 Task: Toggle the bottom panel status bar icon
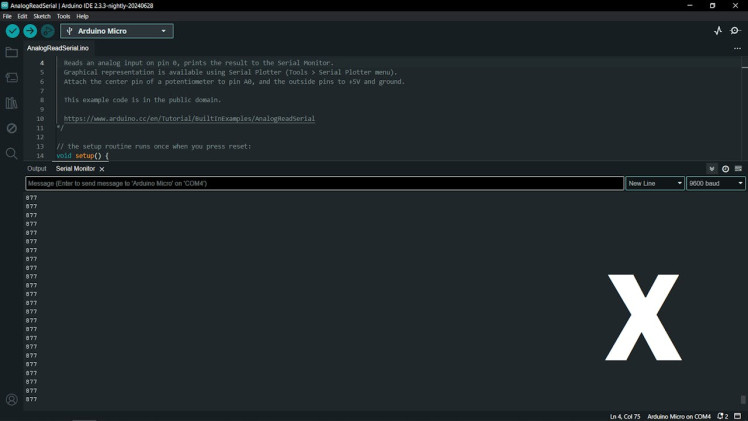point(738,416)
